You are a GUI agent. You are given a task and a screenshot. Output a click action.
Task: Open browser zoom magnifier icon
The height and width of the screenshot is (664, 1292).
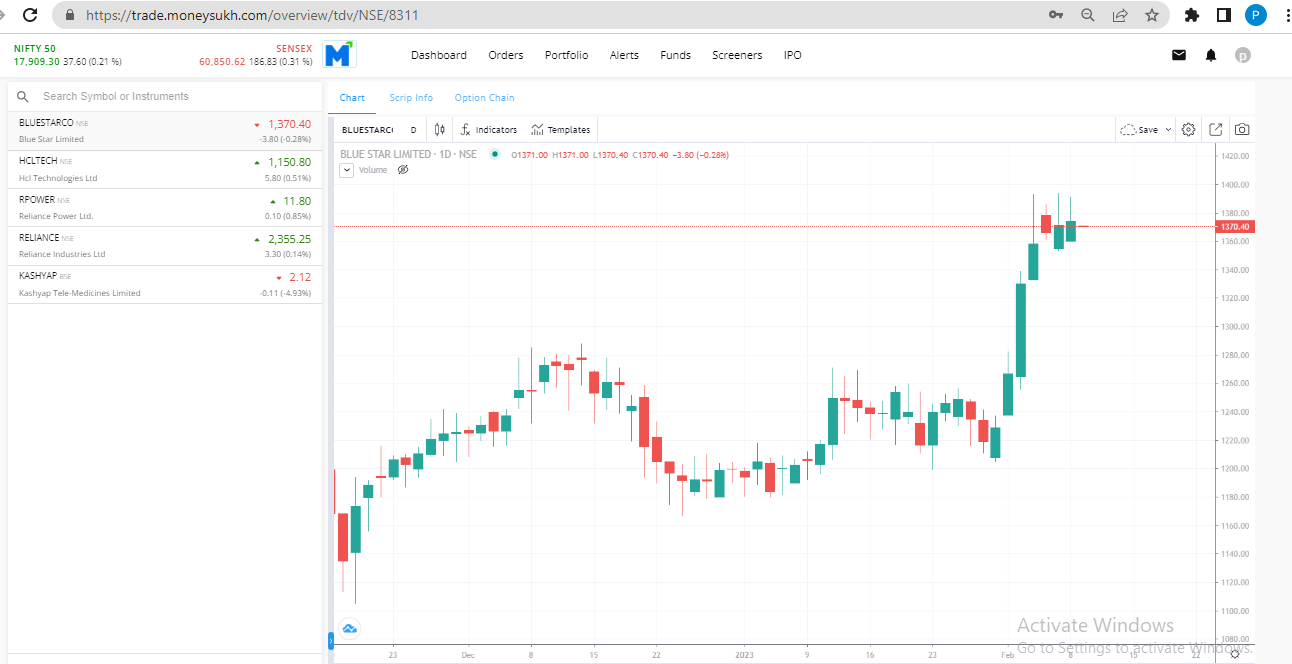click(x=1088, y=15)
